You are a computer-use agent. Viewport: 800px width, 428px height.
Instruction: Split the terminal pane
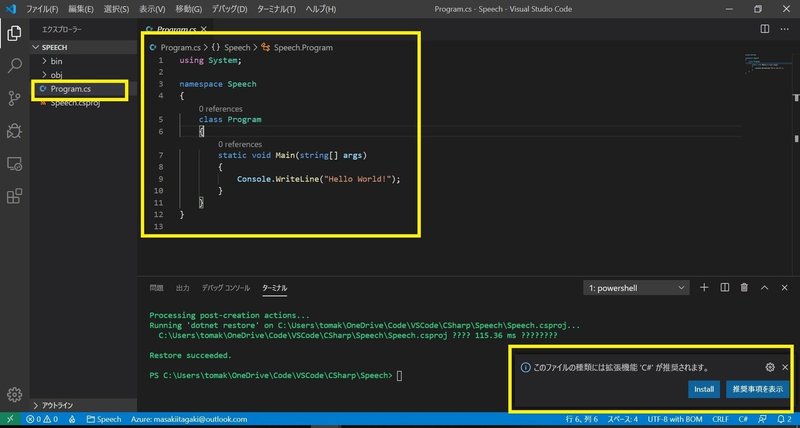pyautogui.click(x=724, y=288)
